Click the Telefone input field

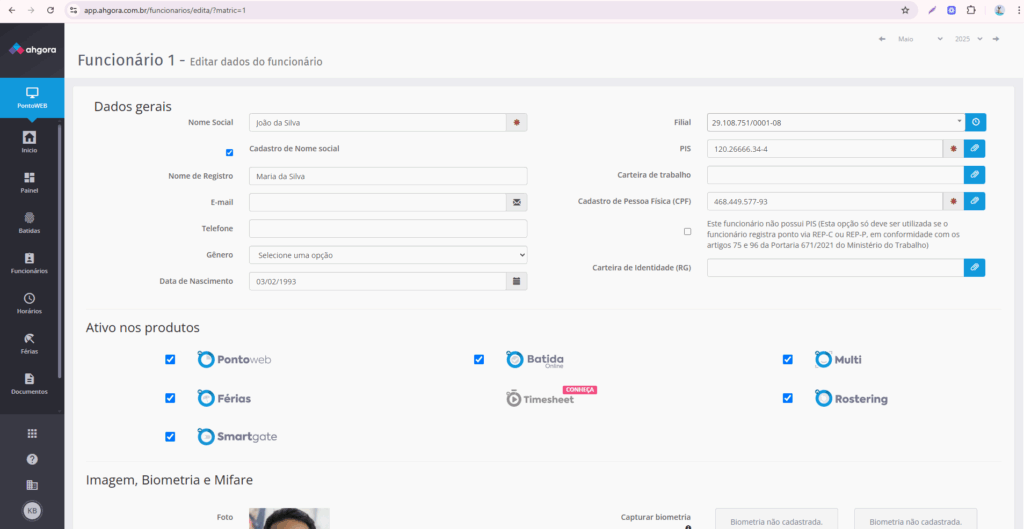click(x=388, y=229)
